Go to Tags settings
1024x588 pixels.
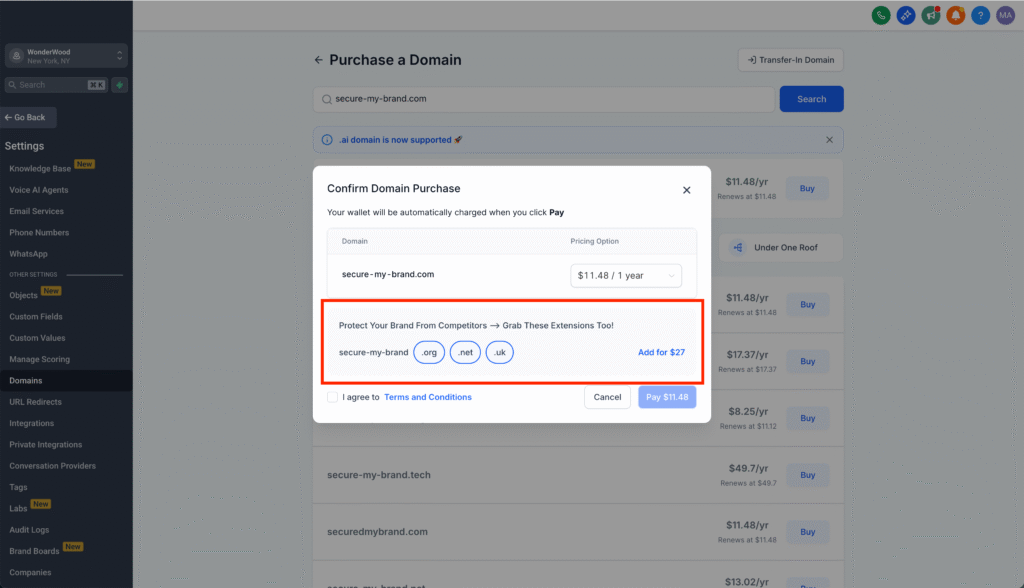pos(18,487)
